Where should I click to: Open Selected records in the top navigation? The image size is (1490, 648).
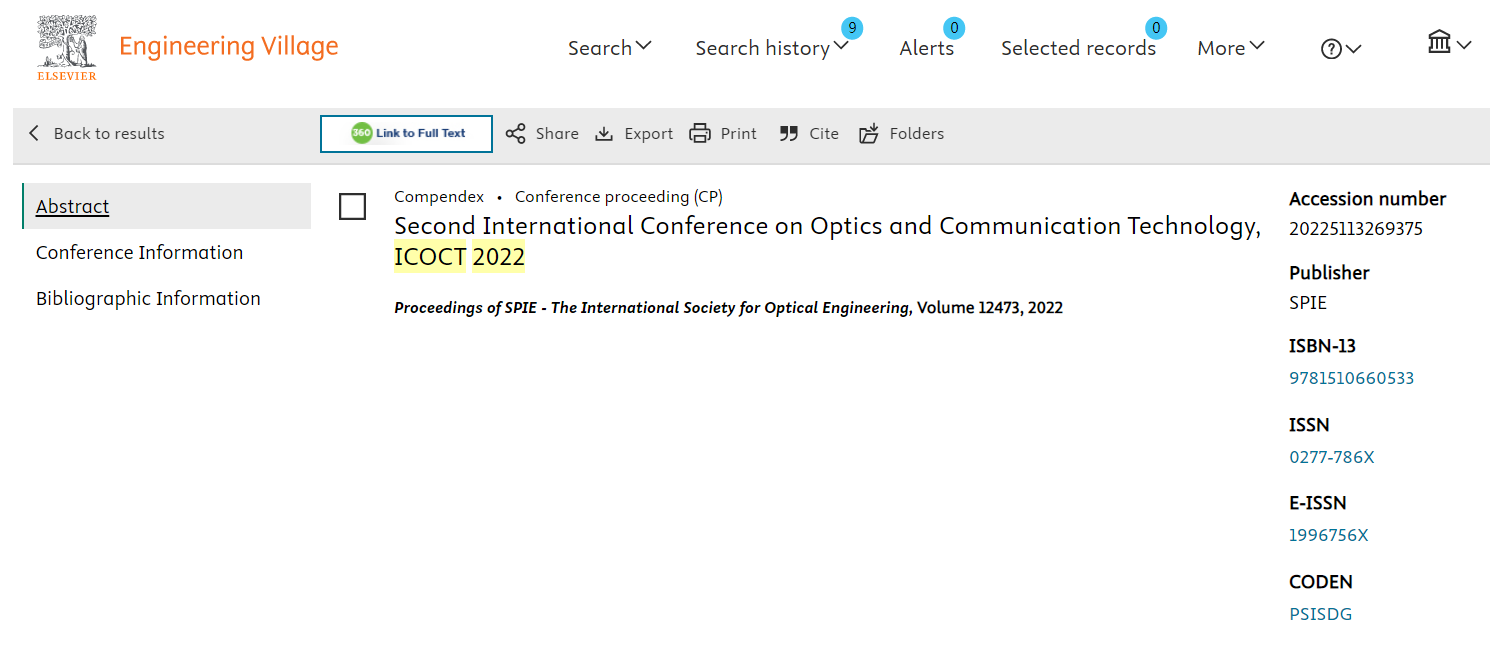point(1078,48)
